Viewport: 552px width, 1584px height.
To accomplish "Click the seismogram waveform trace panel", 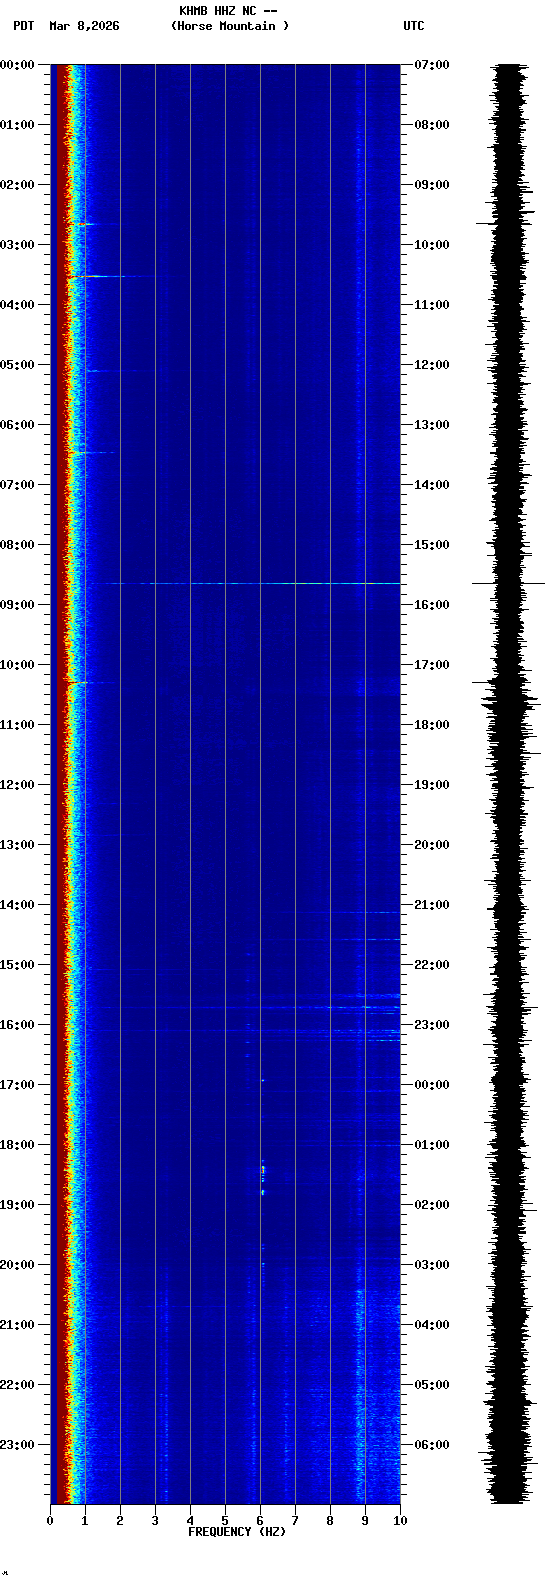I will click(508, 784).
